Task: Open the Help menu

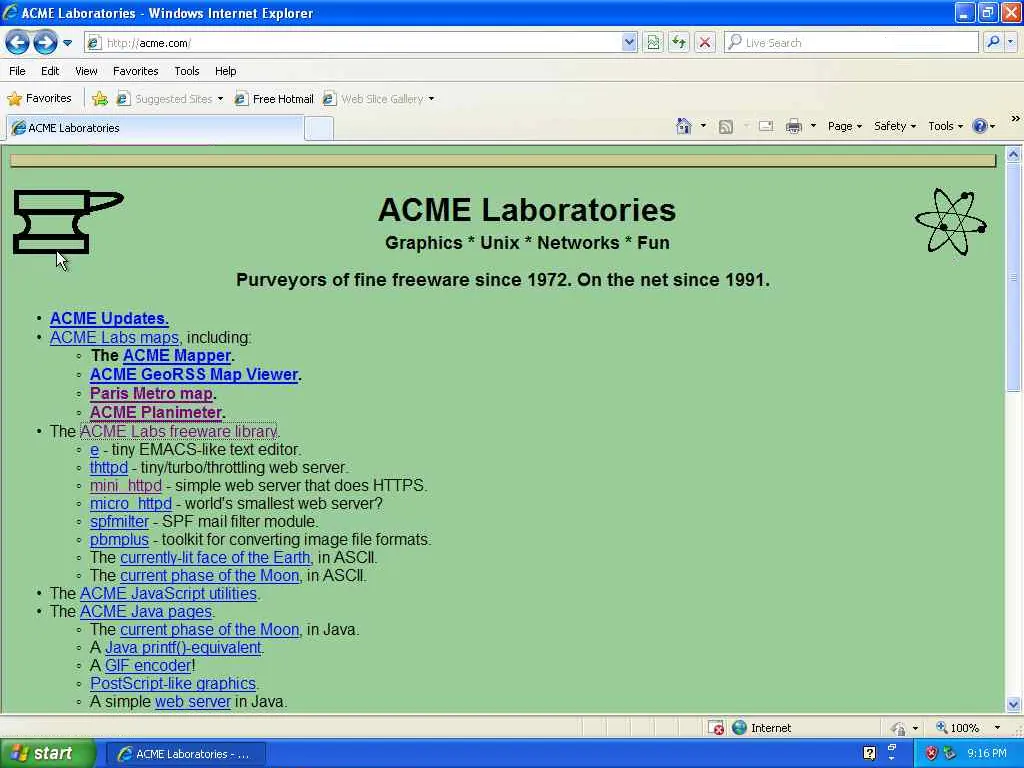Action: click(x=225, y=71)
